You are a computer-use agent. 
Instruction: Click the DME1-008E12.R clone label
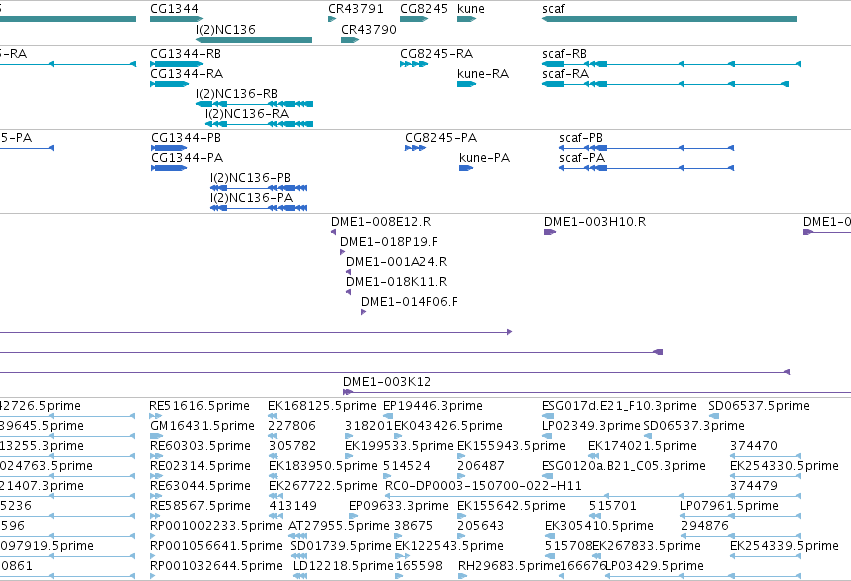click(381, 221)
